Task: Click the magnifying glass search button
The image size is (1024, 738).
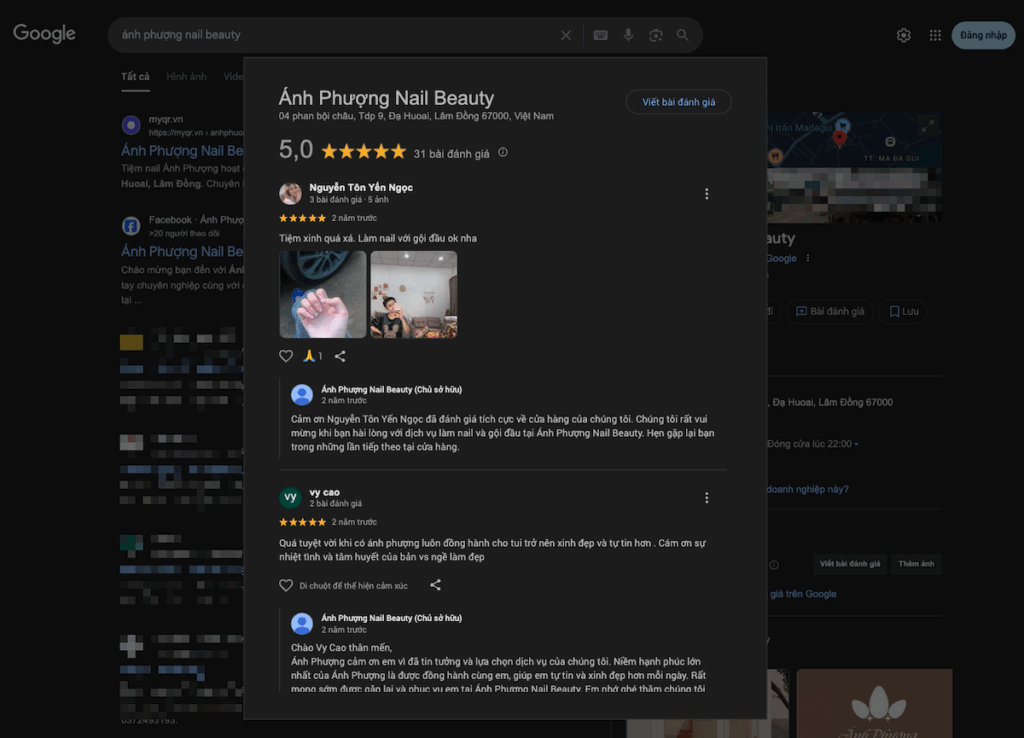Action: 683,35
